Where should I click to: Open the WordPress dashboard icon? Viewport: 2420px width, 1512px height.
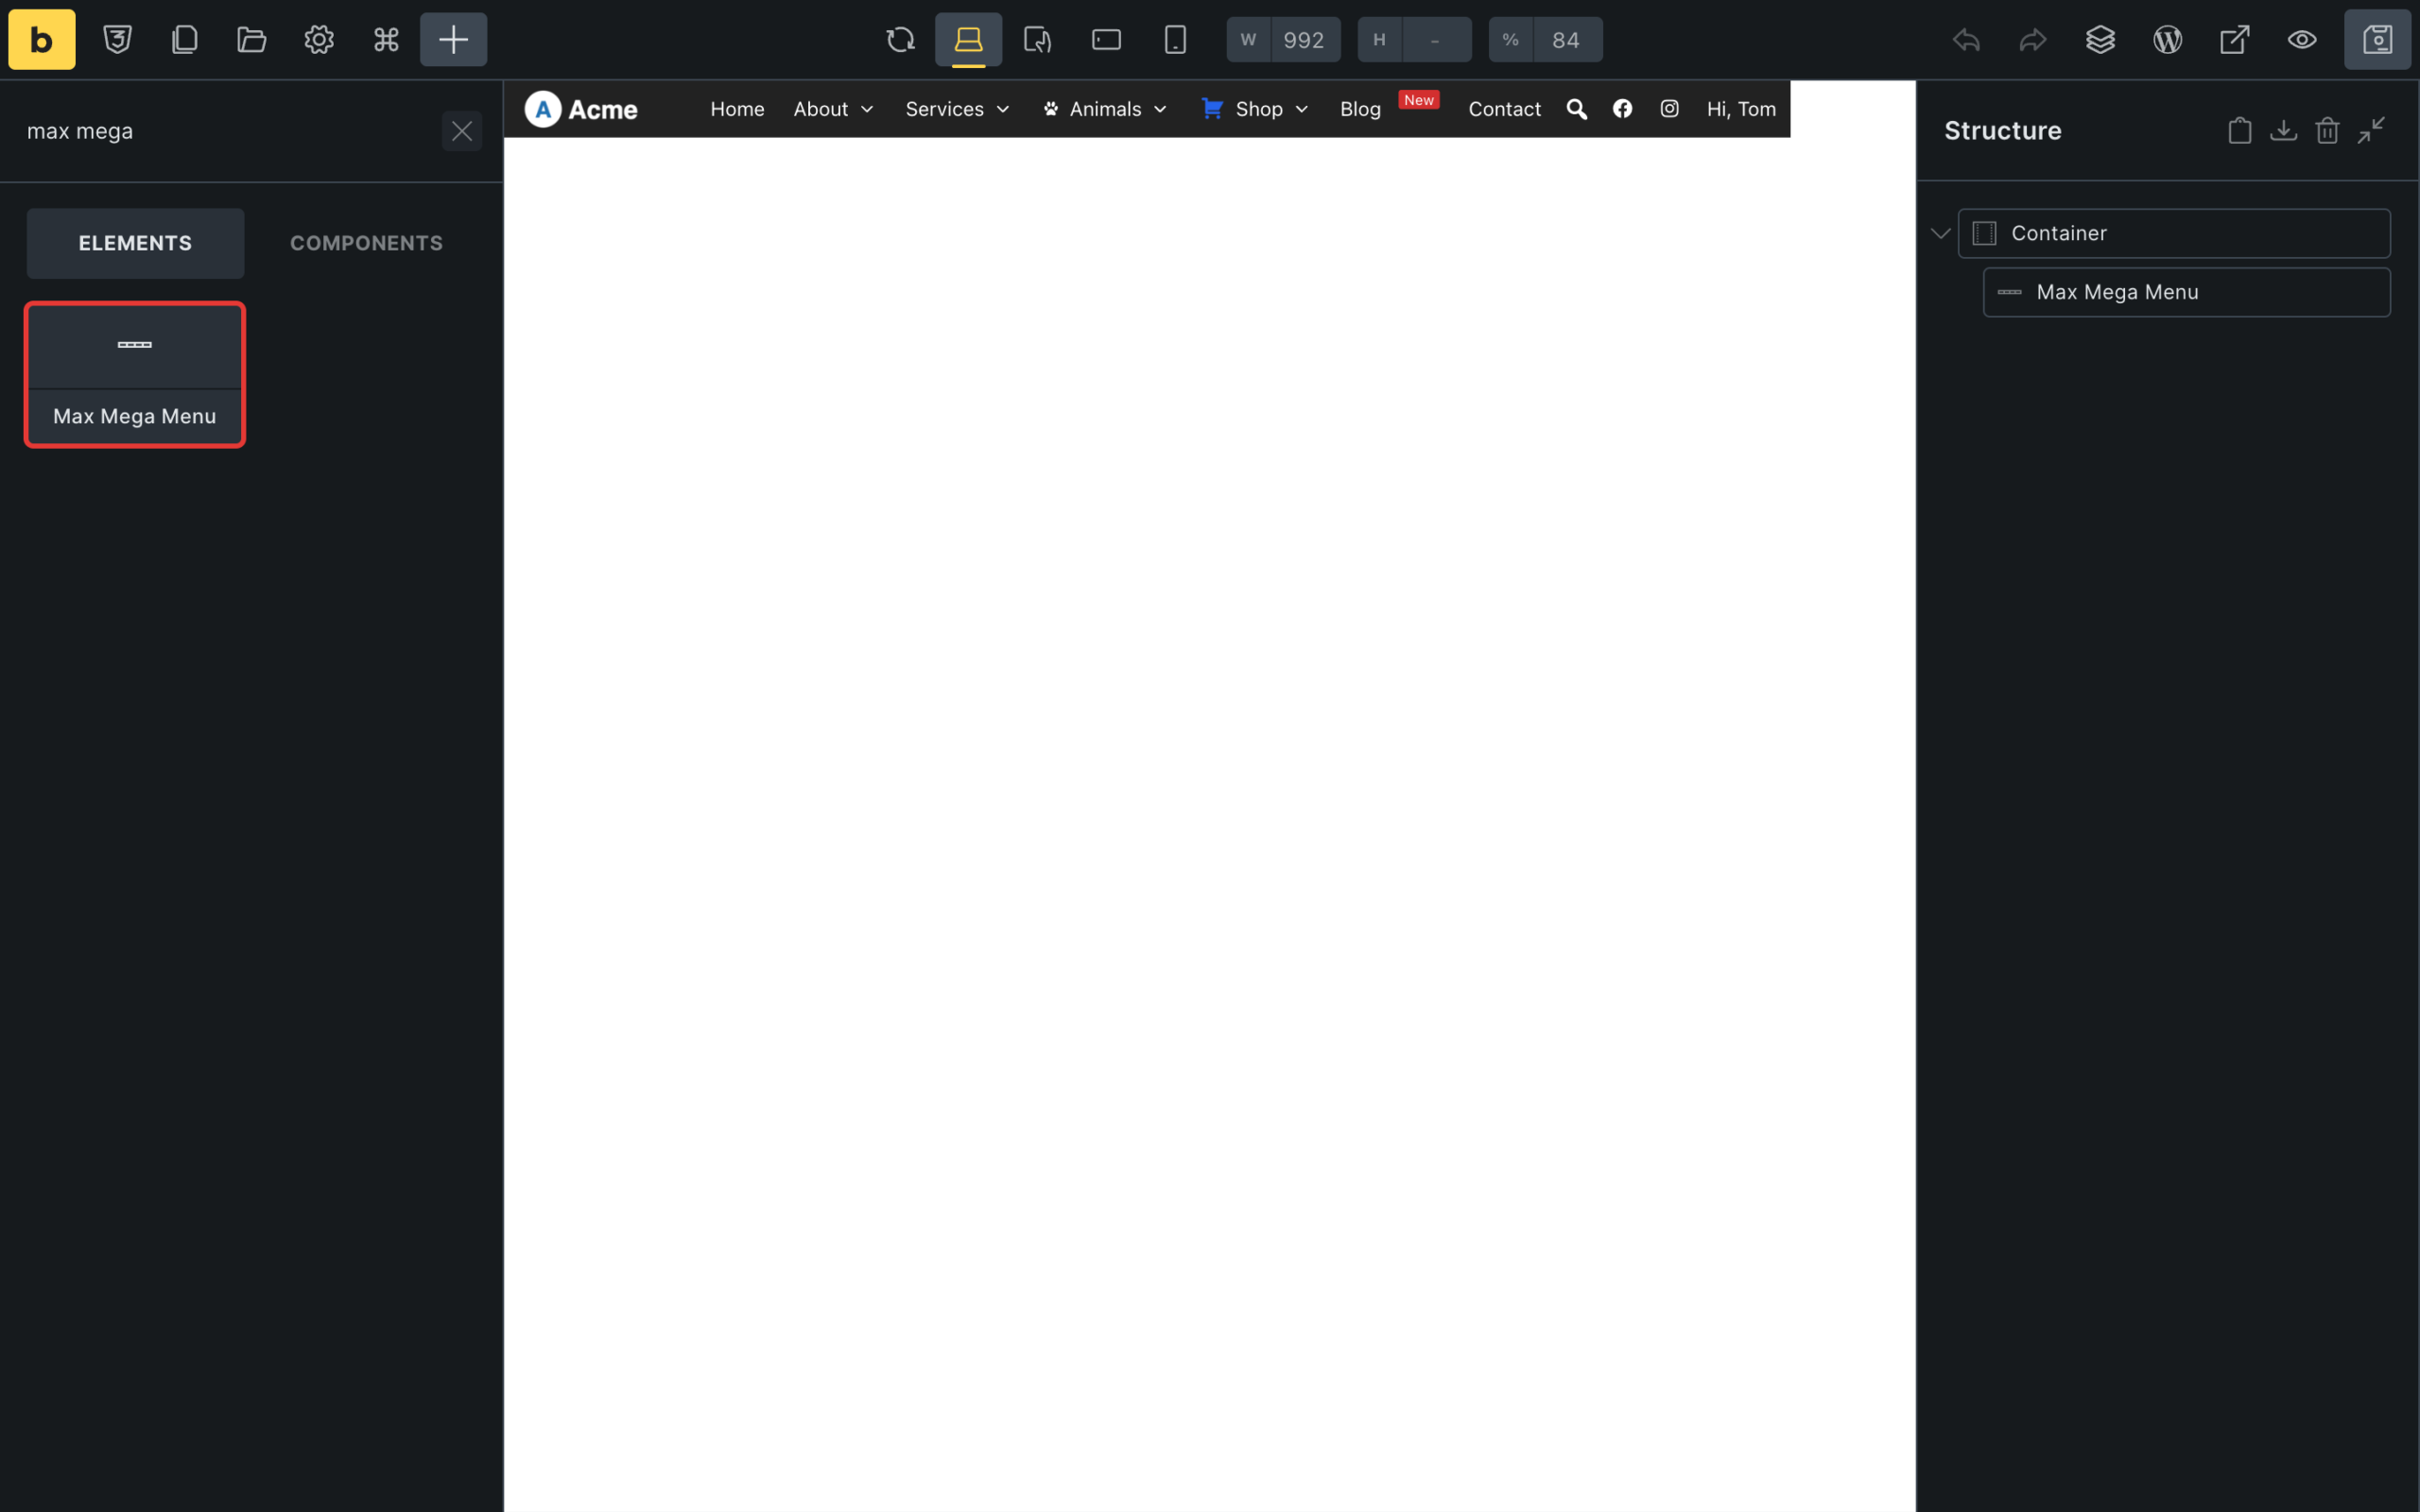tap(2168, 40)
